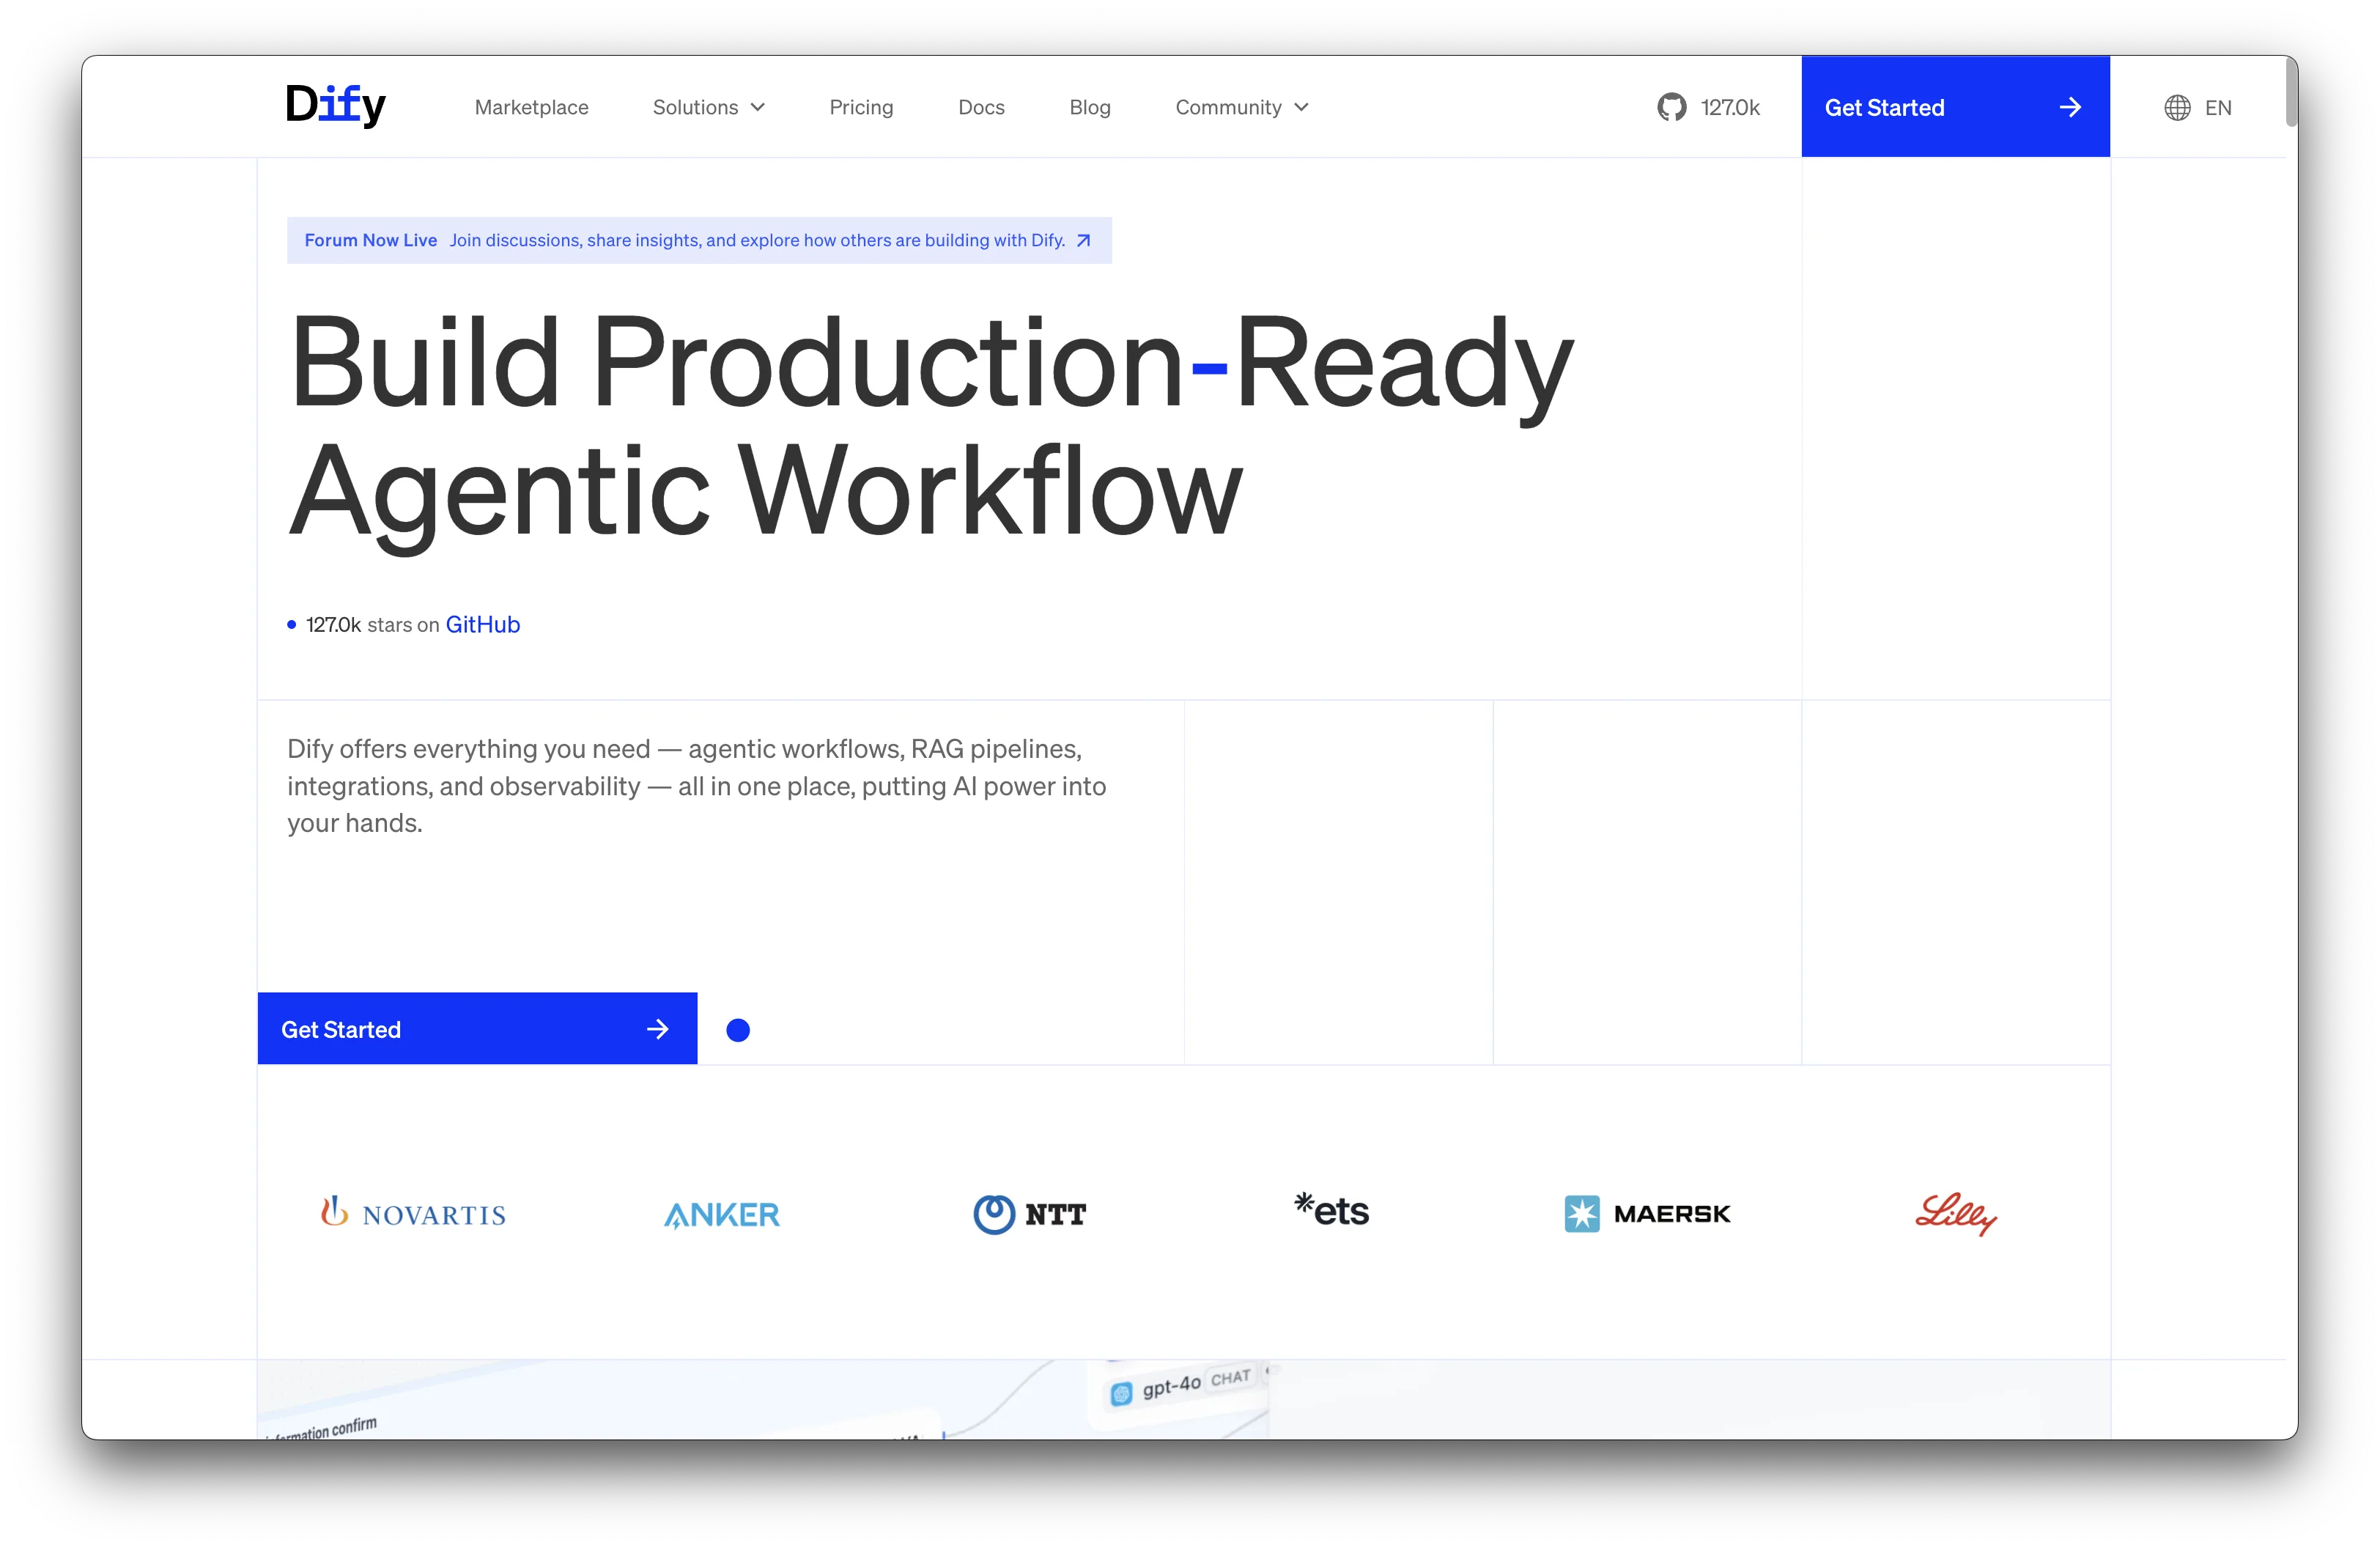
Task: Open external arrow on Forum Now Live banner
Action: 1083,241
